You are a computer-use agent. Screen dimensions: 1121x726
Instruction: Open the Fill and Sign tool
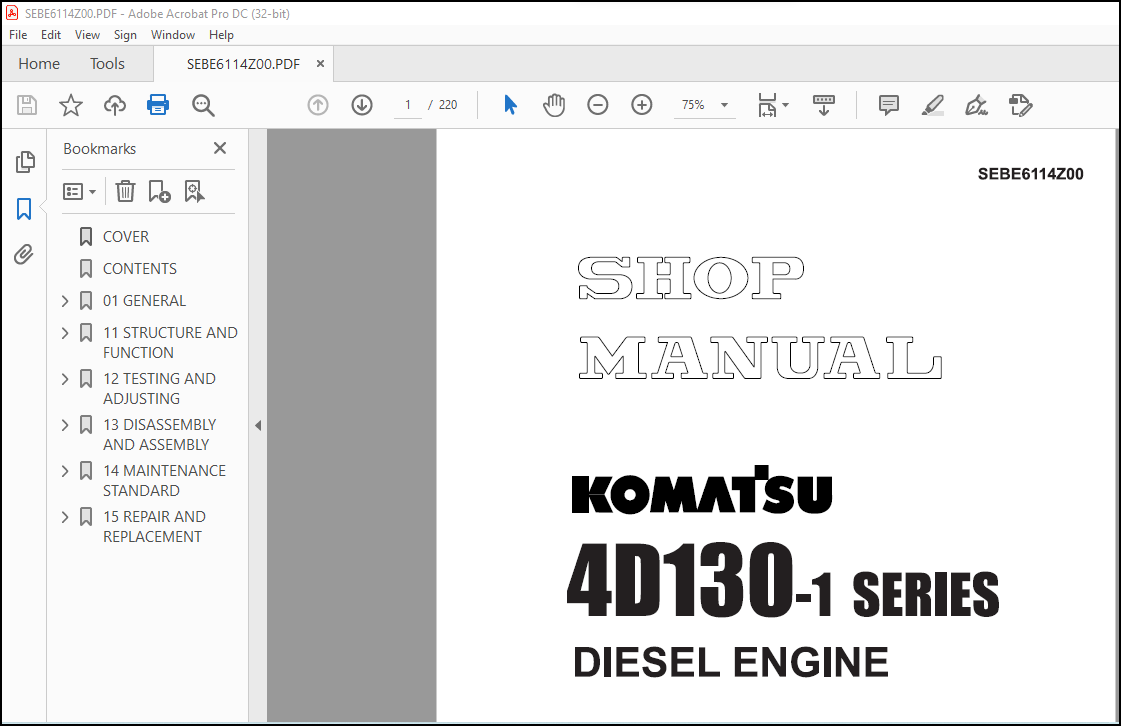tap(977, 105)
